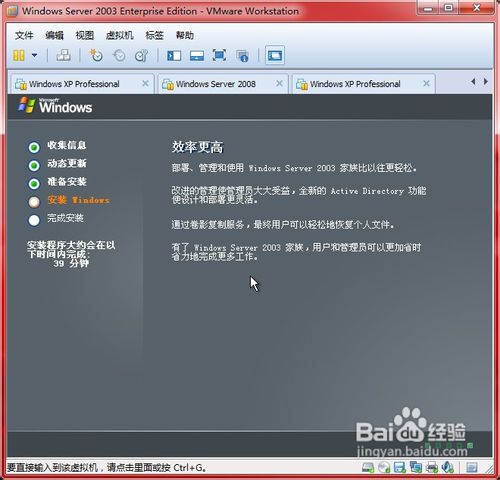Image resolution: width=500 pixels, height=480 pixels.
Task: Click the unity/info windows toolbar icon
Action: [x=242, y=56]
